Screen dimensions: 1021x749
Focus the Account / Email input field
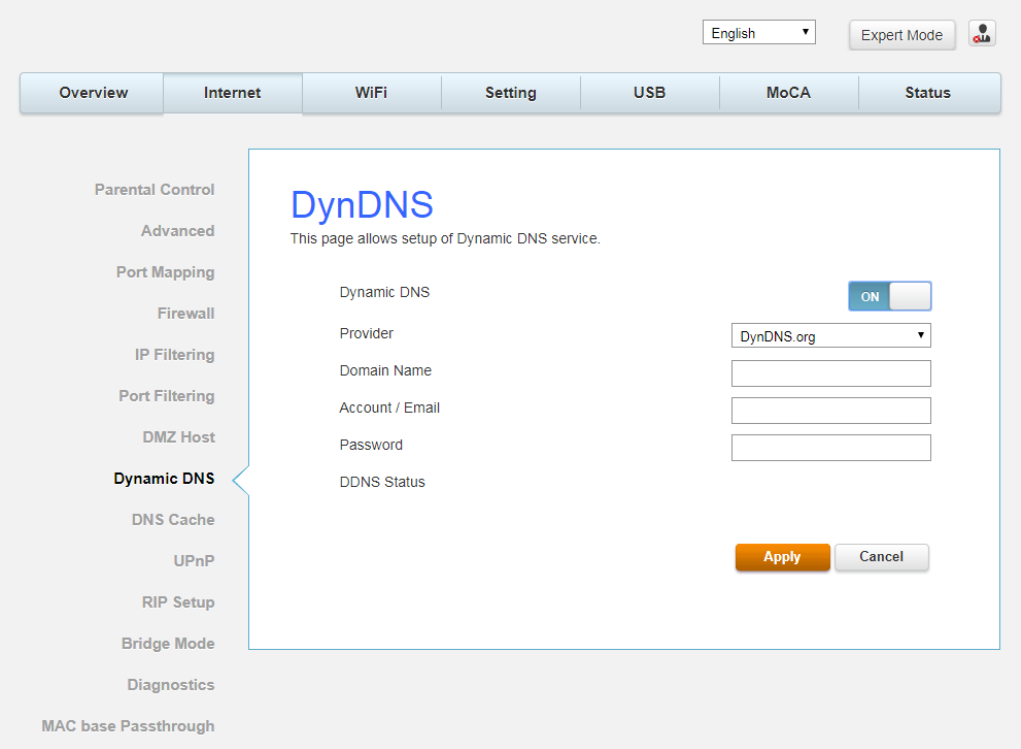831,410
